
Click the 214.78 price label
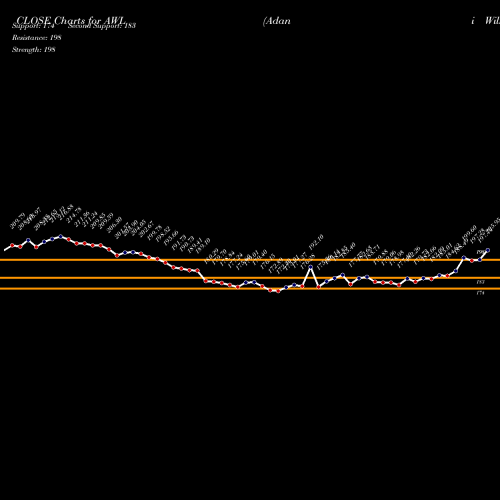(x=74, y=215)
